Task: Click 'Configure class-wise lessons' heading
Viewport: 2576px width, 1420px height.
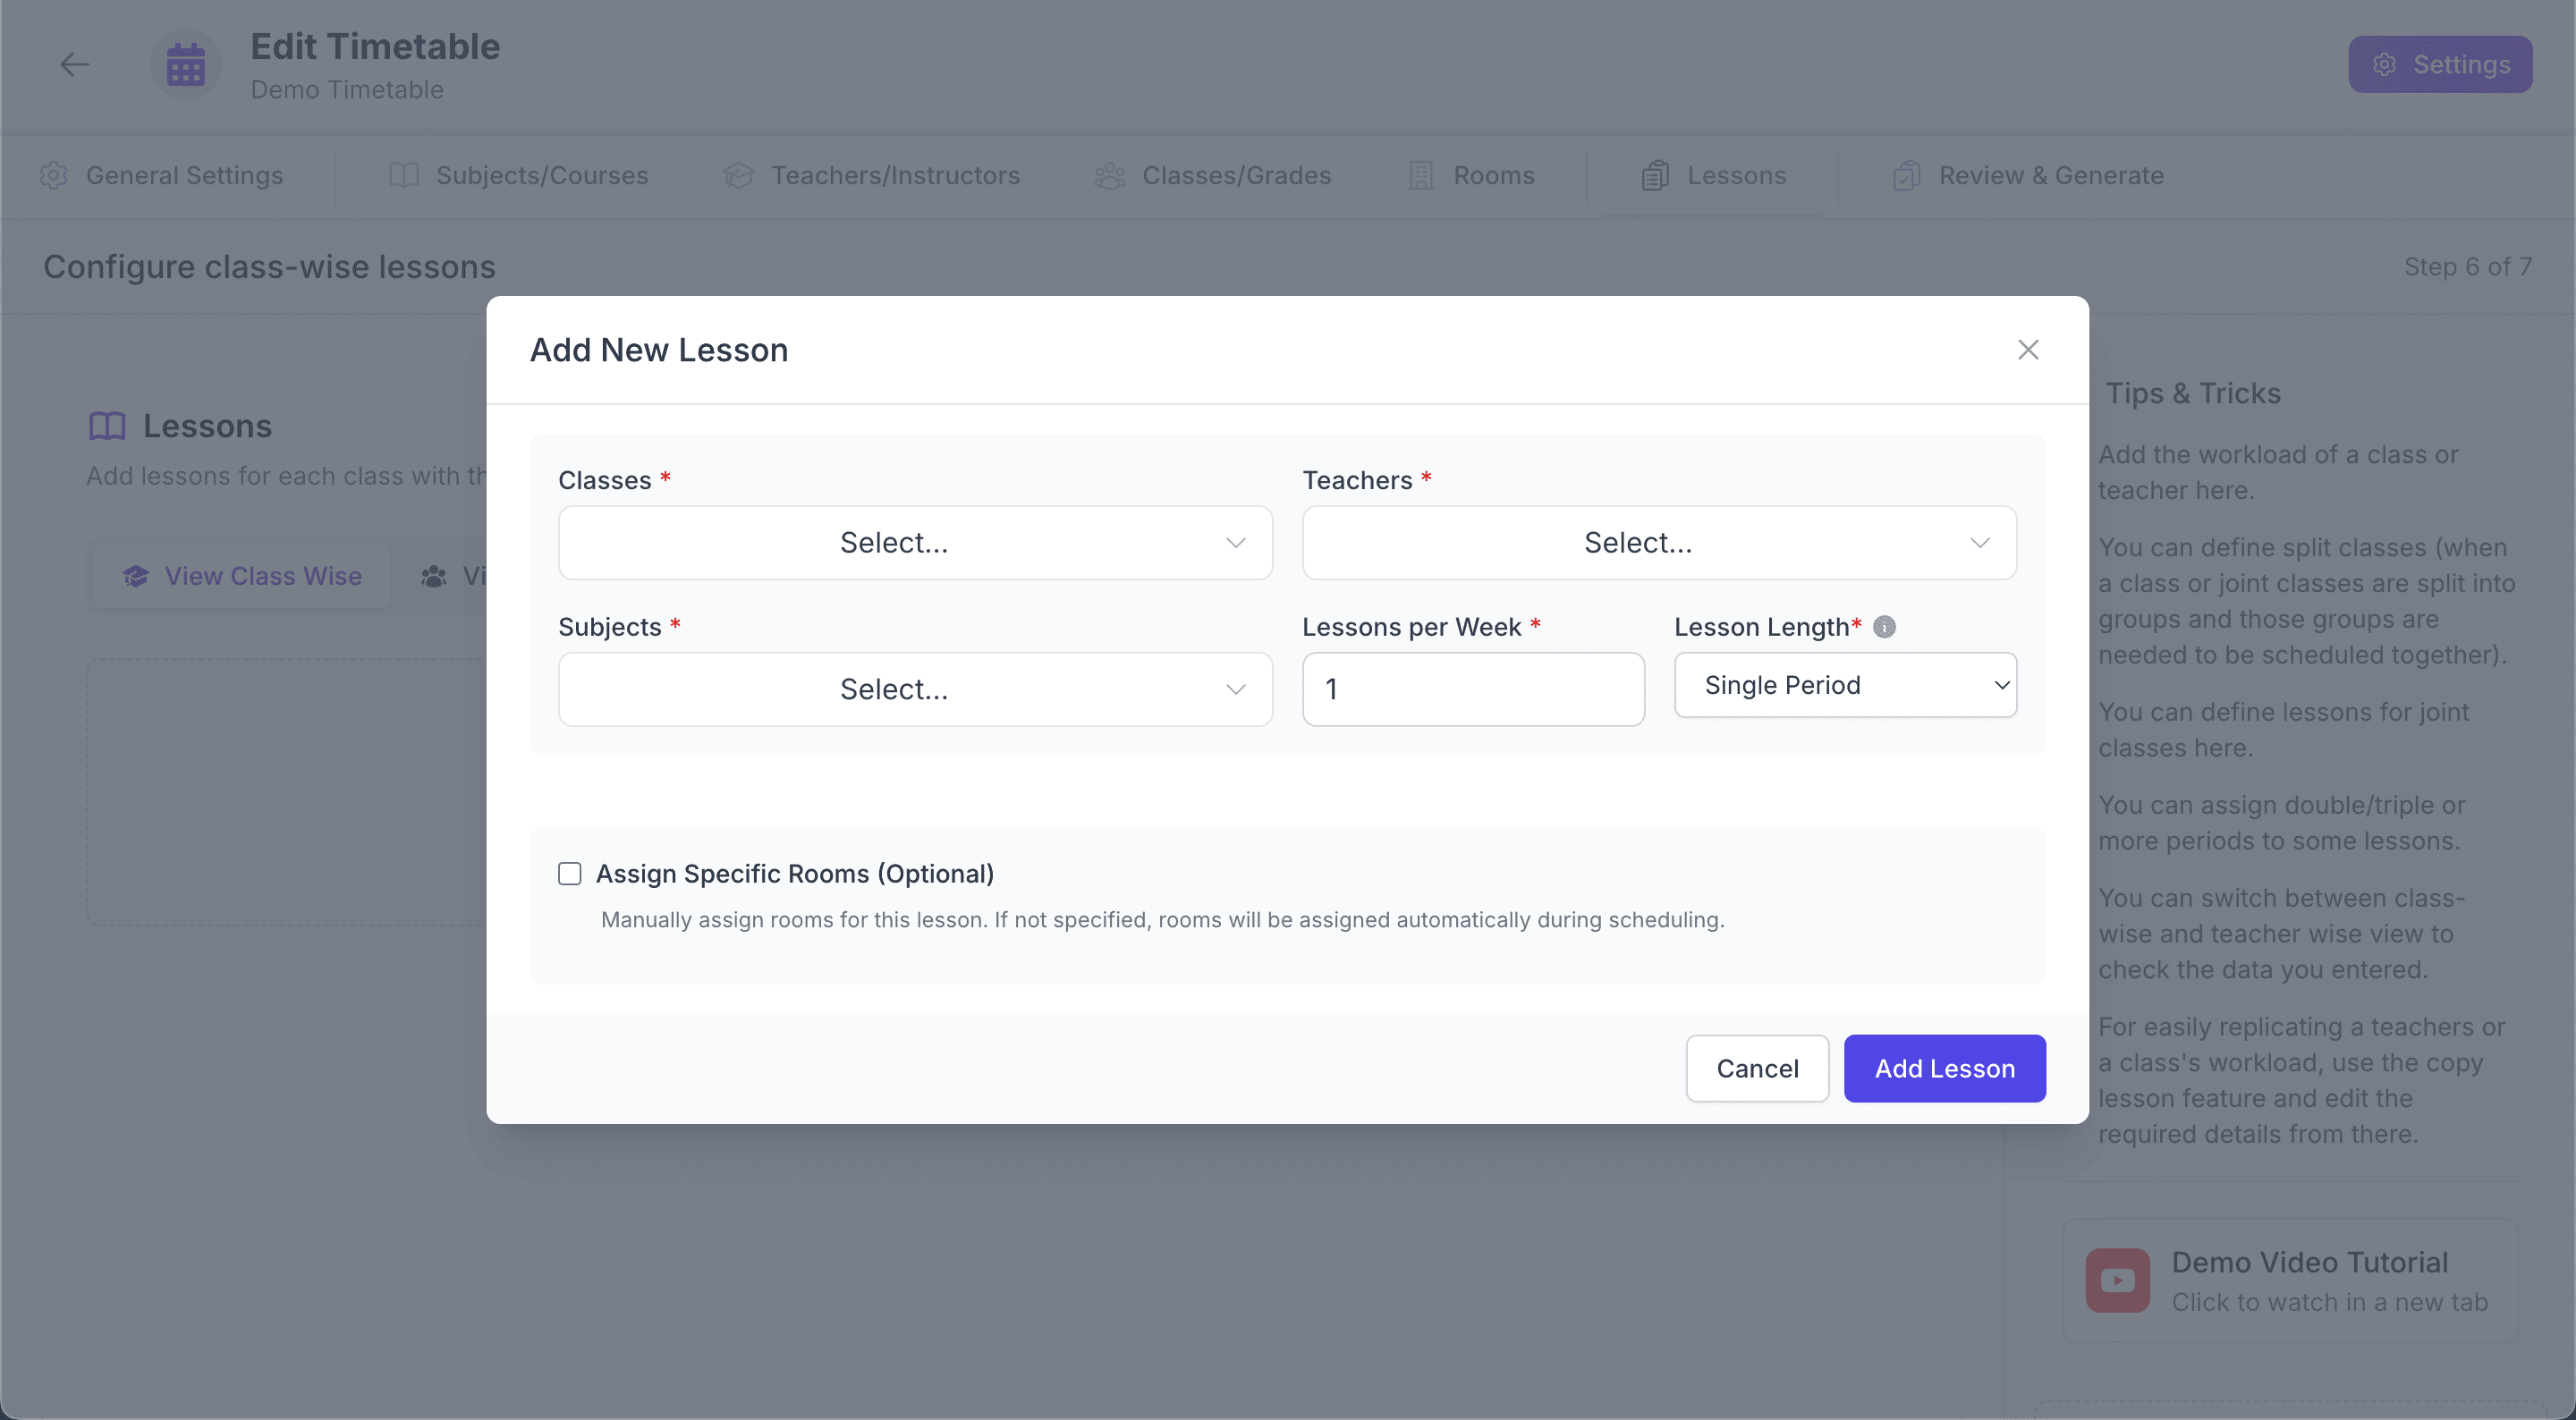Action: coord(269,267)
